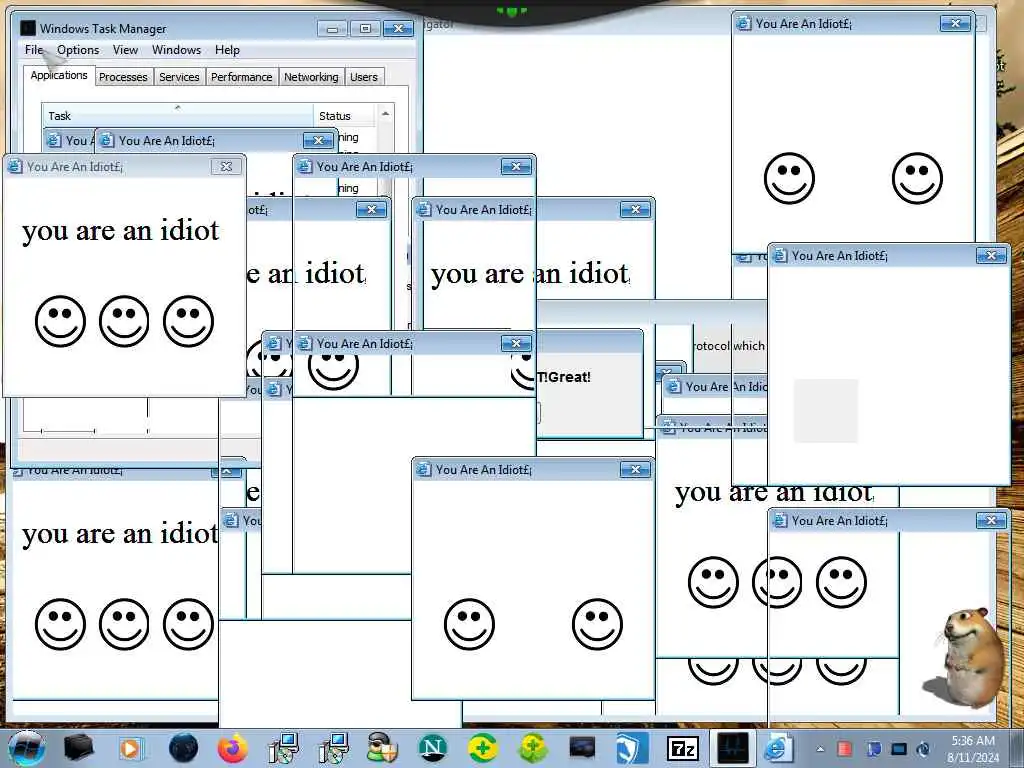
Task: Launch Netscape Navigator from the taskbar
Action: (432, 748)
